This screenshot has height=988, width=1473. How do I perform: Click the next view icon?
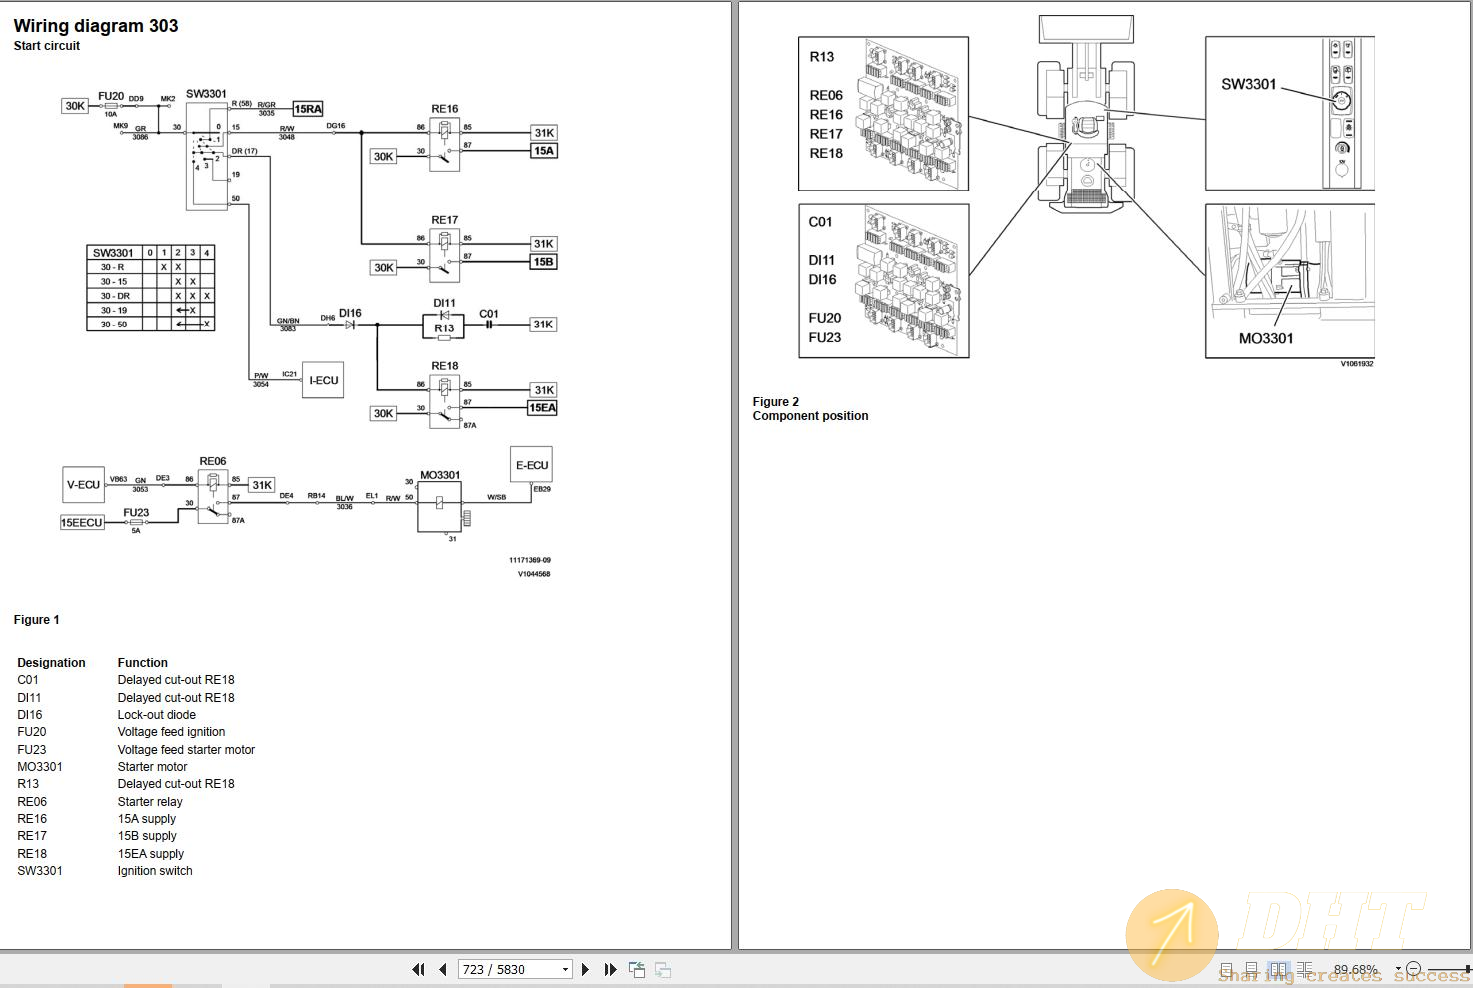pos(662,969)
